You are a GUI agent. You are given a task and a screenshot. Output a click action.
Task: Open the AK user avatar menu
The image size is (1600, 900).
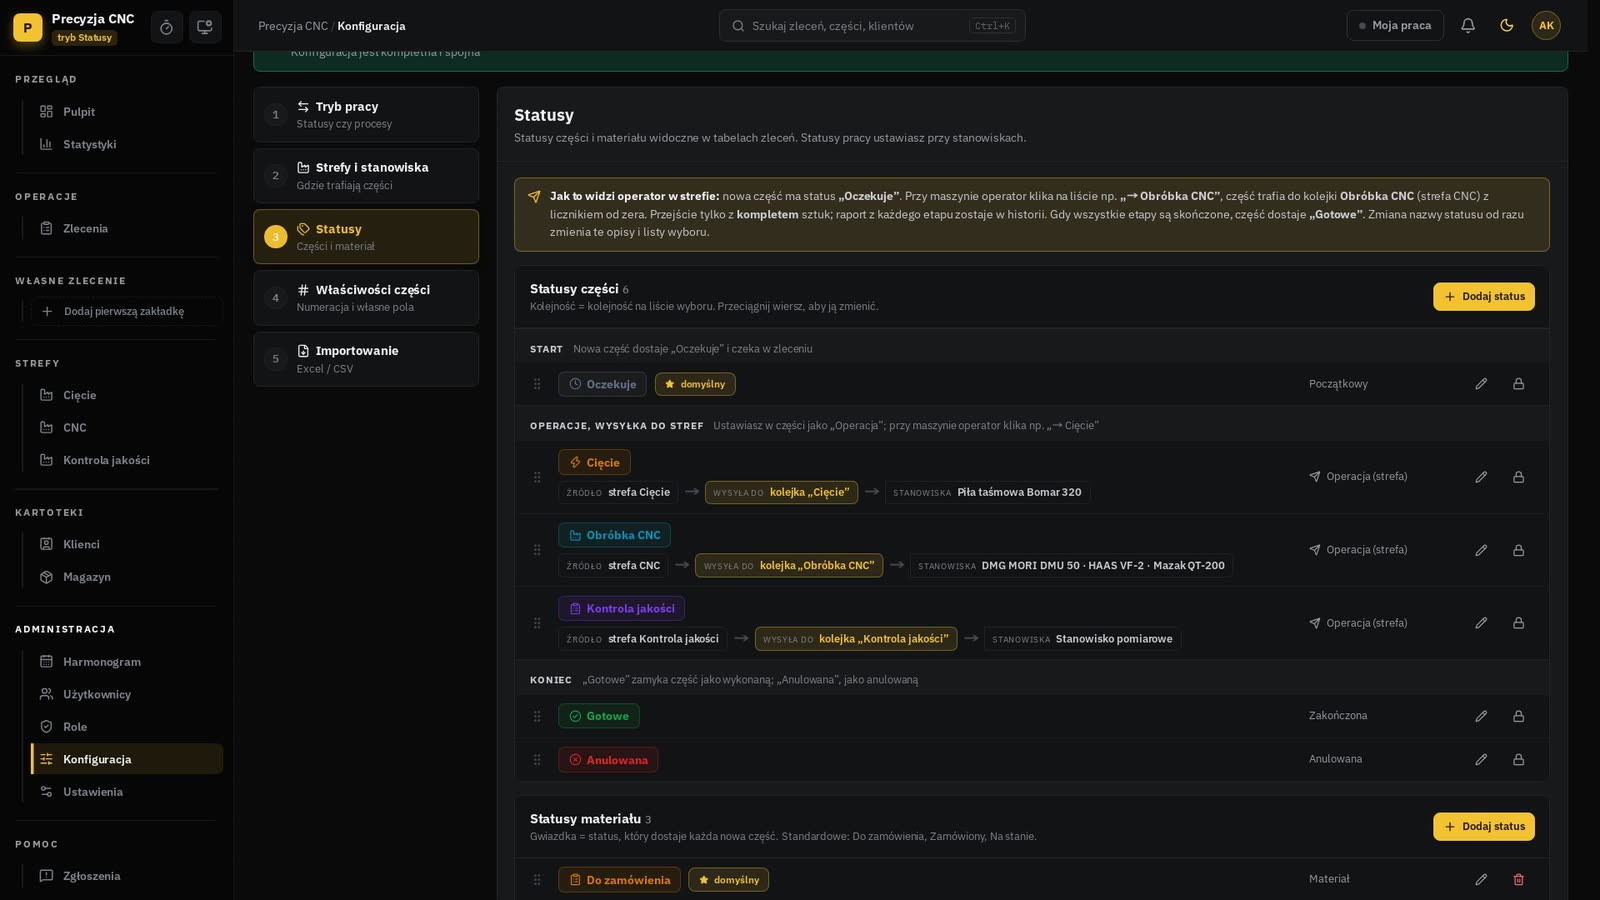[x=1546, y=26]
